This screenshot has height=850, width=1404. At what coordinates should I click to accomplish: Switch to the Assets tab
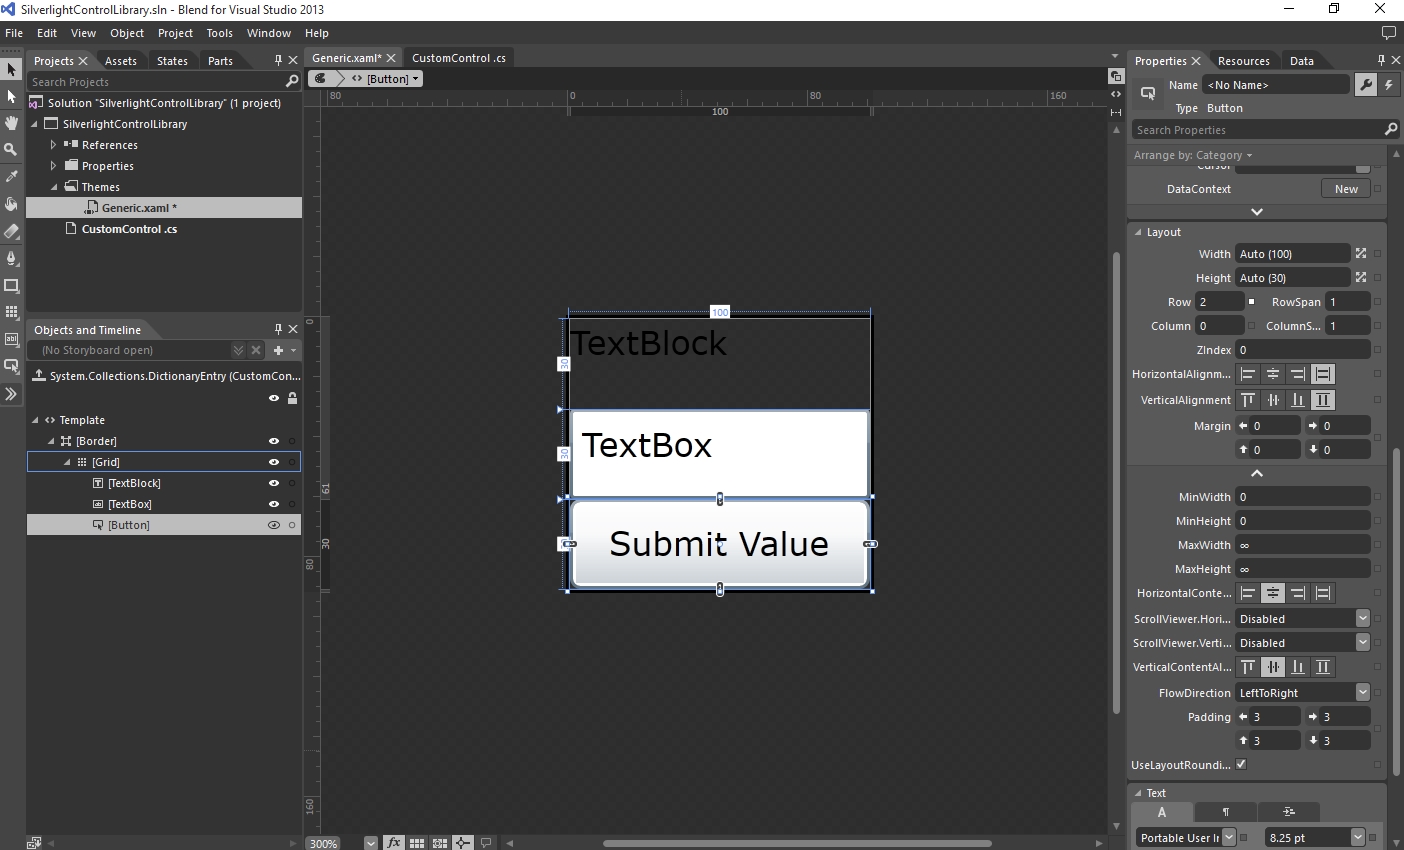(x=121, y=61)
